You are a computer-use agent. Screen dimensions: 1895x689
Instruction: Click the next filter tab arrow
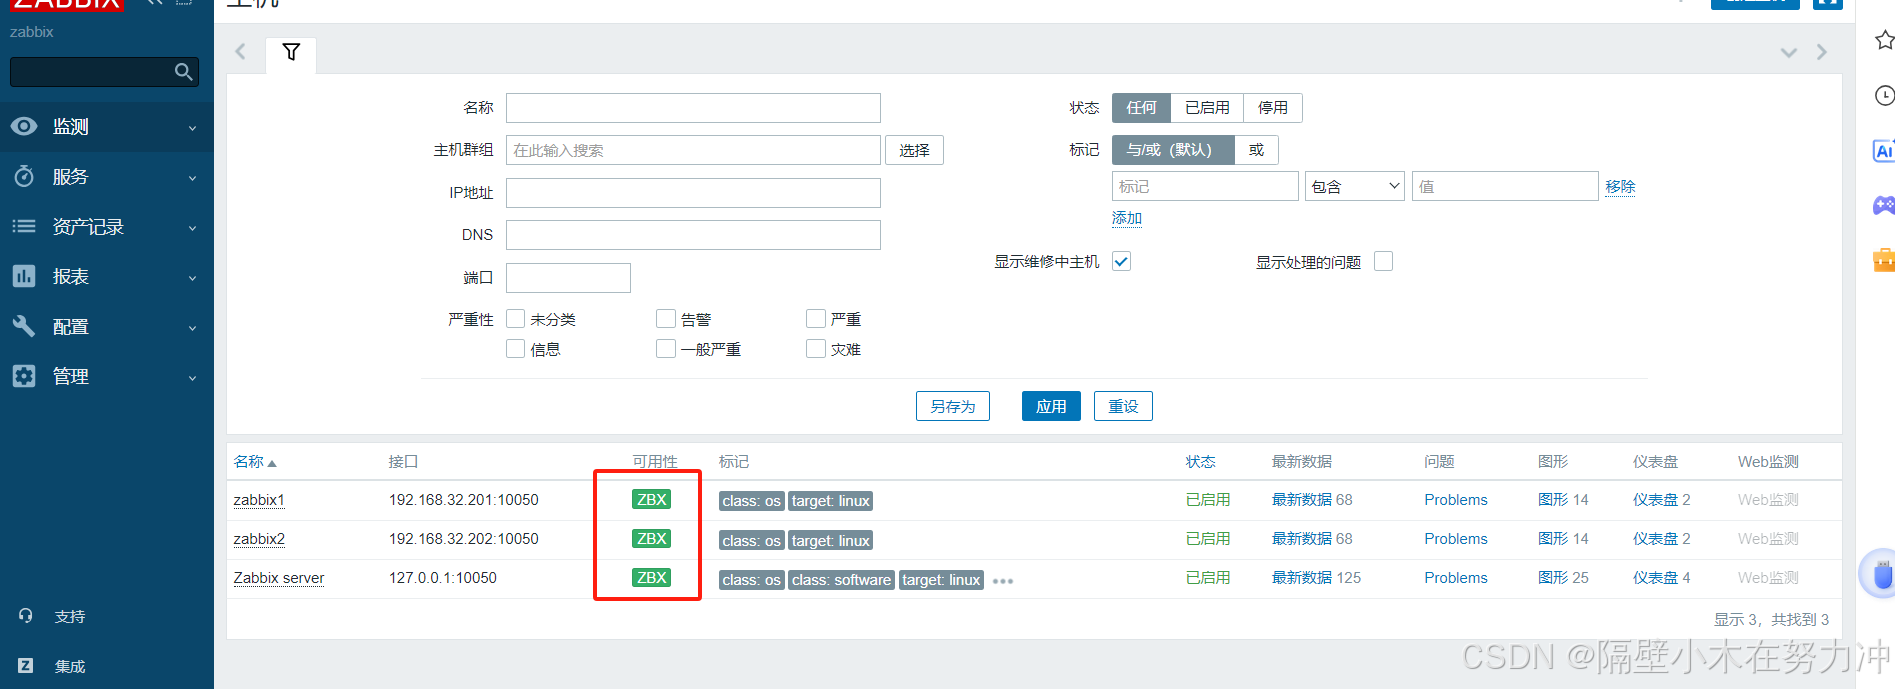click(x=1822, y=52)
